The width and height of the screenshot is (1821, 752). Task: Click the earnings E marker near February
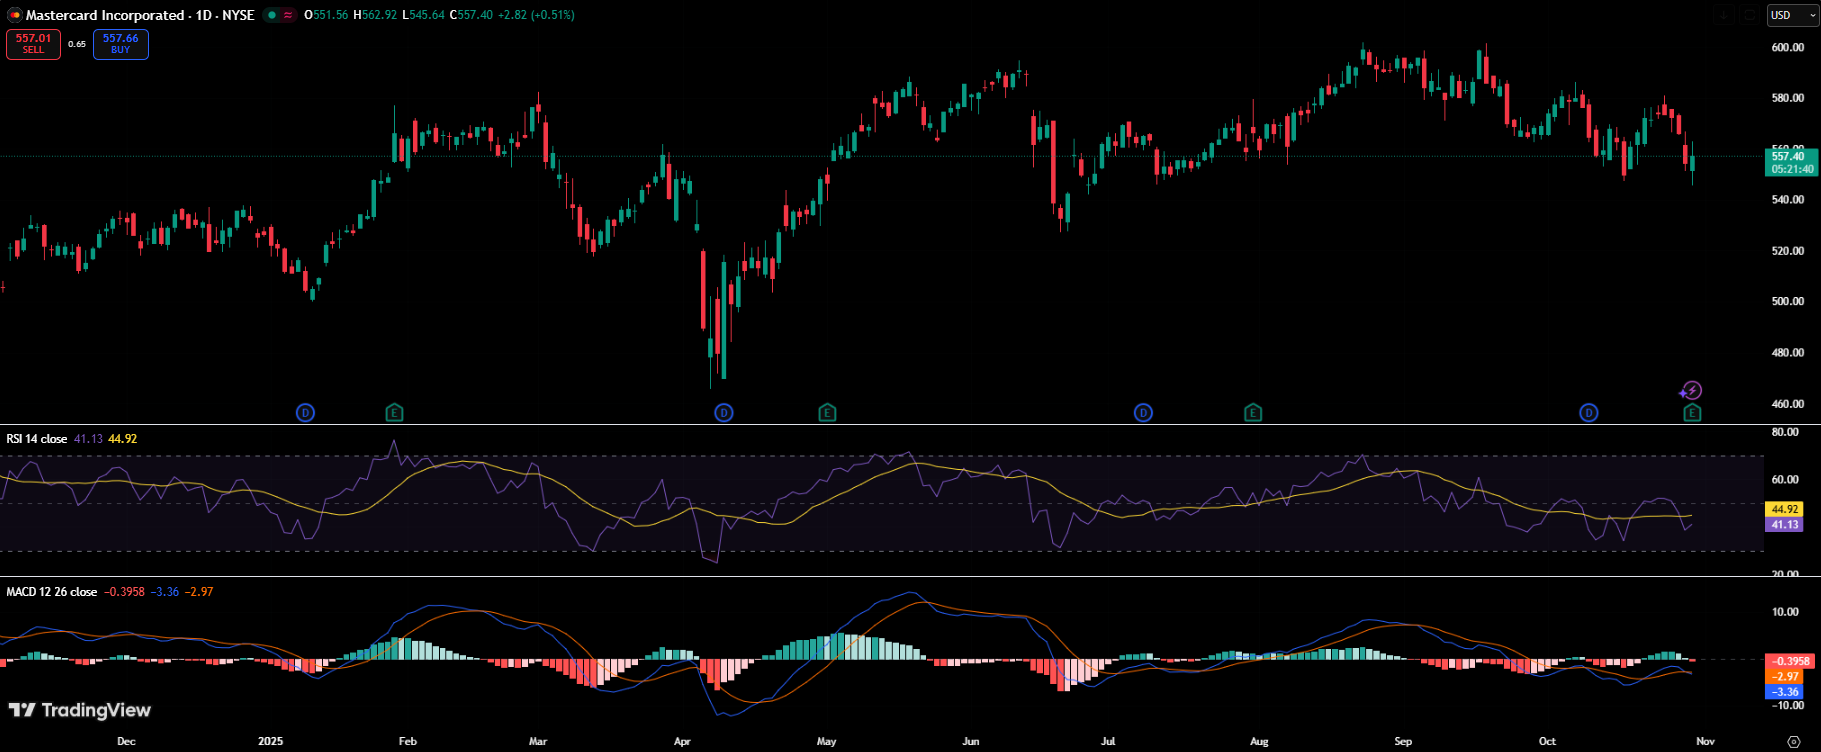(395, 413)
